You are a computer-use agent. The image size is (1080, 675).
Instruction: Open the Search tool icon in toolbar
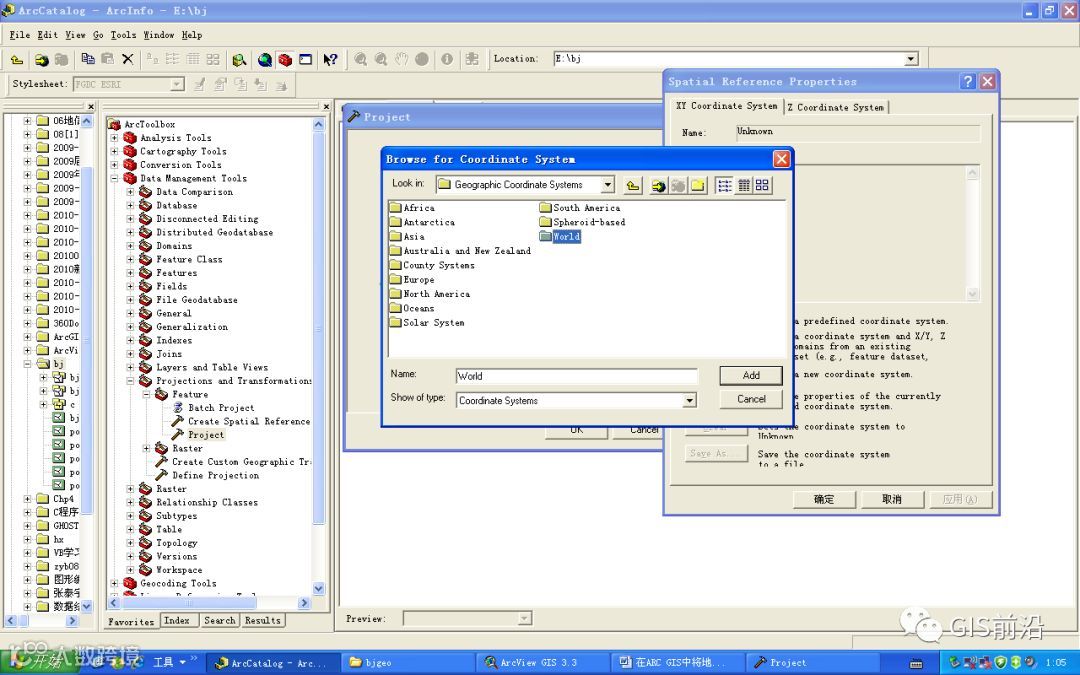[239, 60]
